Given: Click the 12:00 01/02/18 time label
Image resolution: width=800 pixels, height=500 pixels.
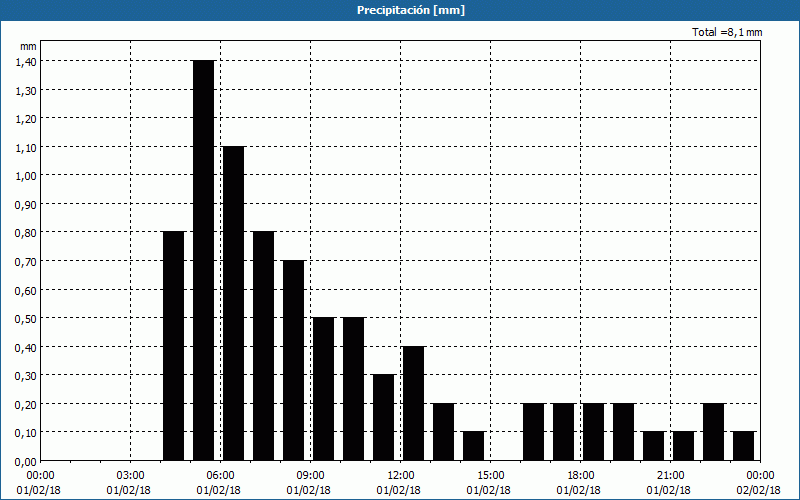Looking at the screenshot, I should coord(398,483).
